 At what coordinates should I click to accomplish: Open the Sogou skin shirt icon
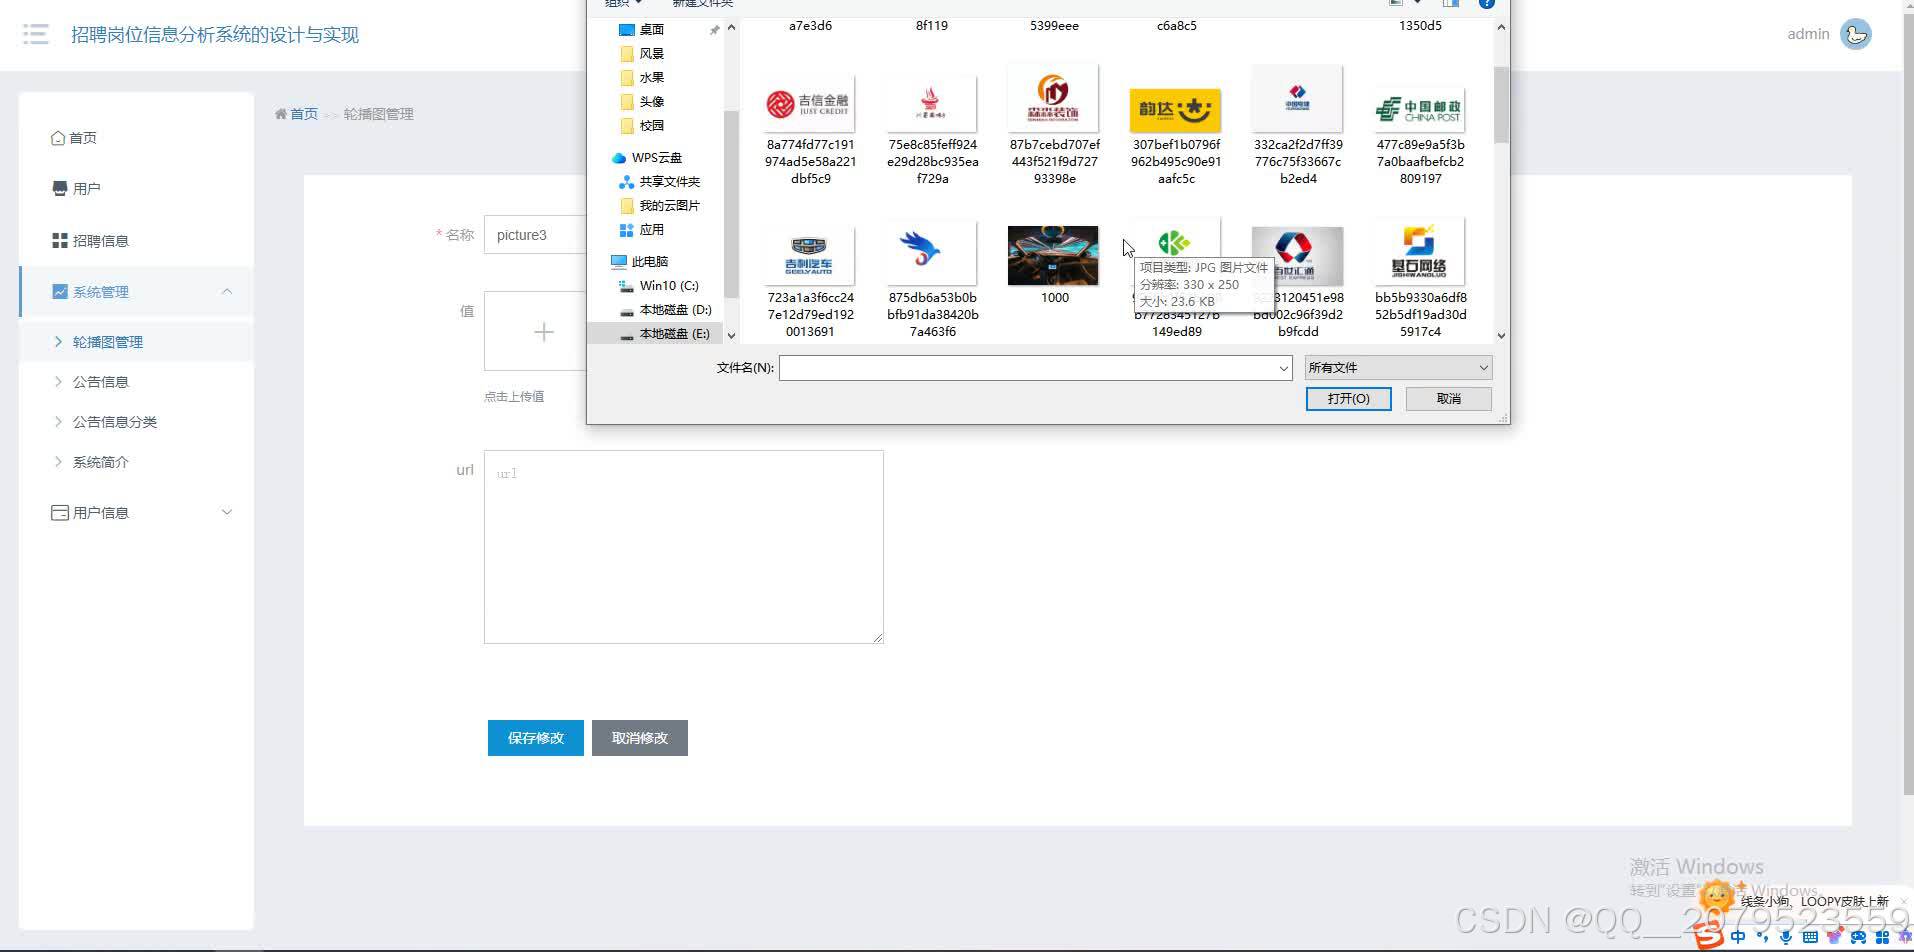point(1834,937)
